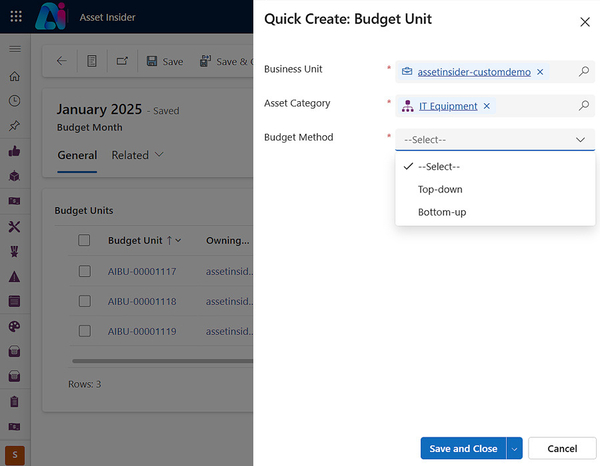This screenshot has height=466, width=600.
Task: Expand the Related tab dropdown
Action: pyautogui.click(x=137, y=155)
